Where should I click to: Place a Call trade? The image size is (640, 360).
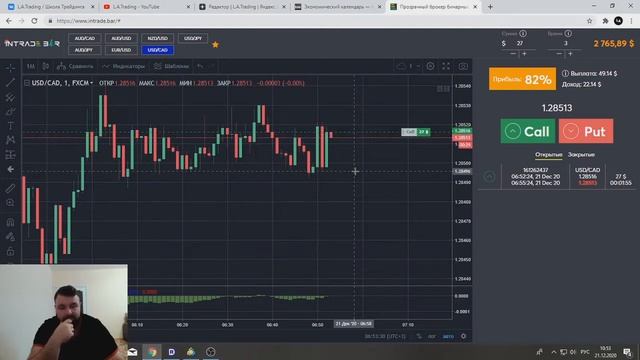coord(528,131)
